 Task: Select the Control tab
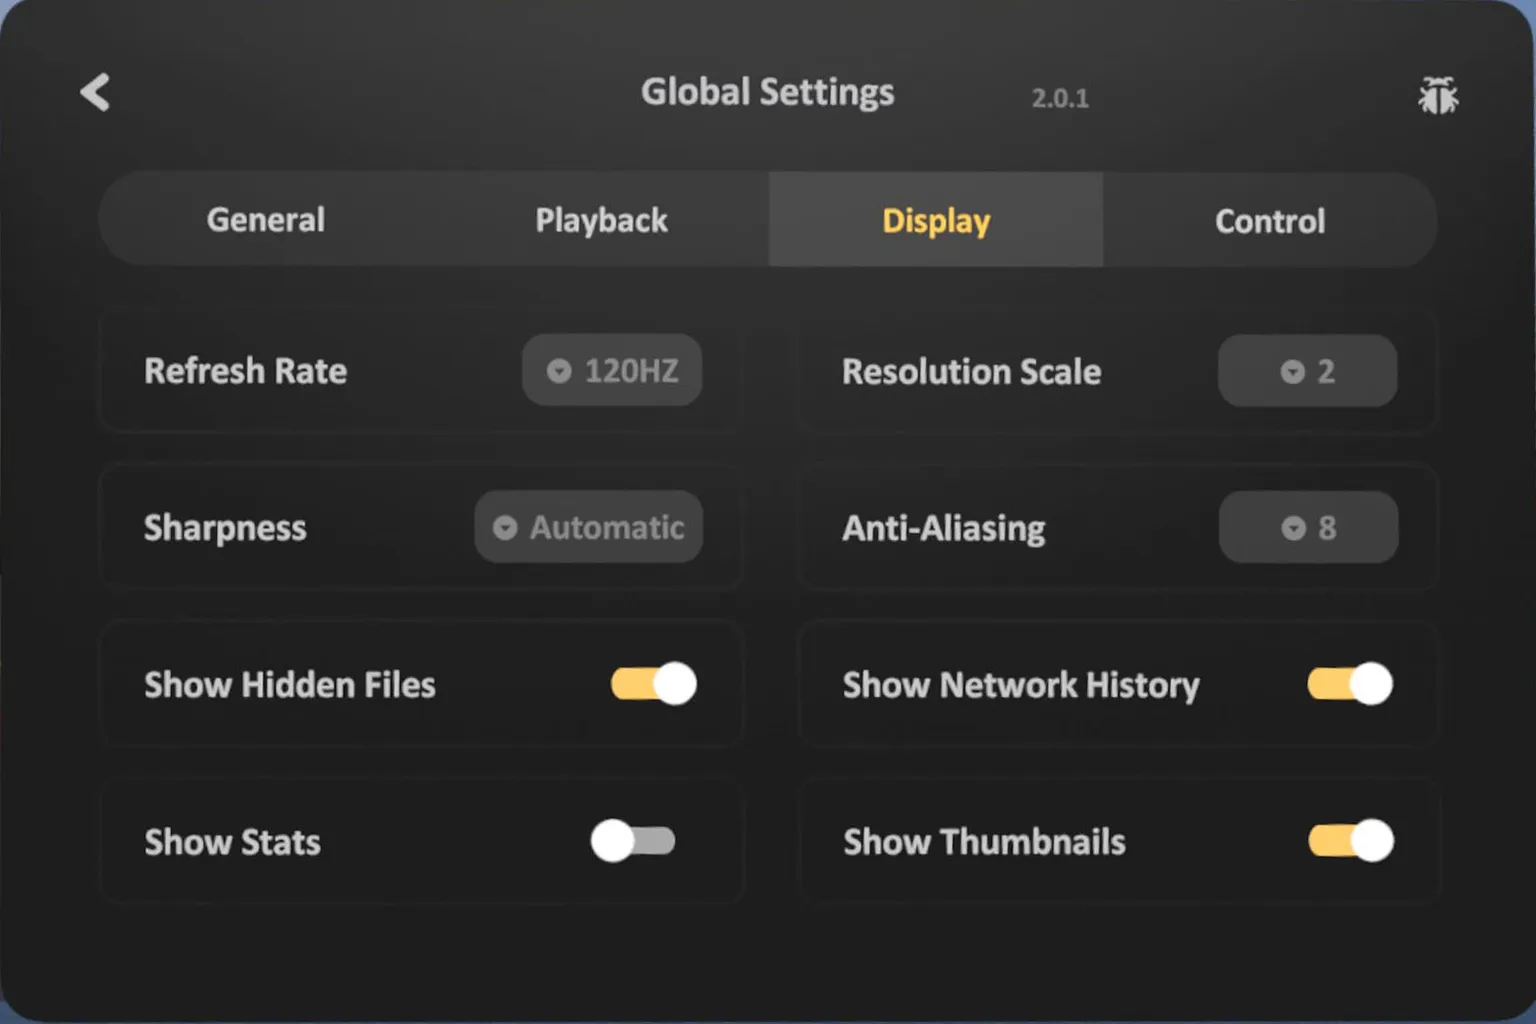[1269, 220]
